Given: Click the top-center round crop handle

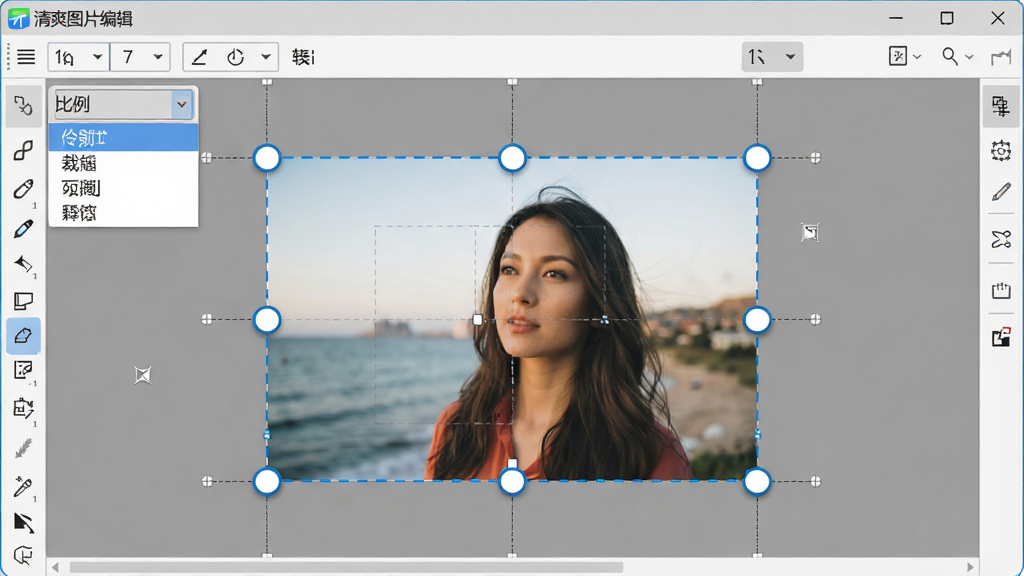Looking at the screenshot, I should [512, 158].
